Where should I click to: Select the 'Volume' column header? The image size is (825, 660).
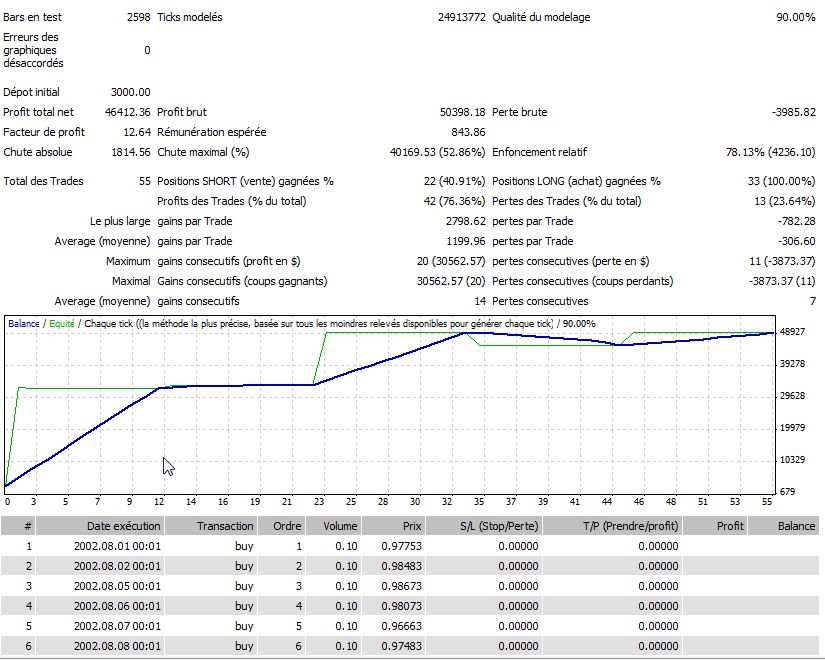(x=333, y=526)
